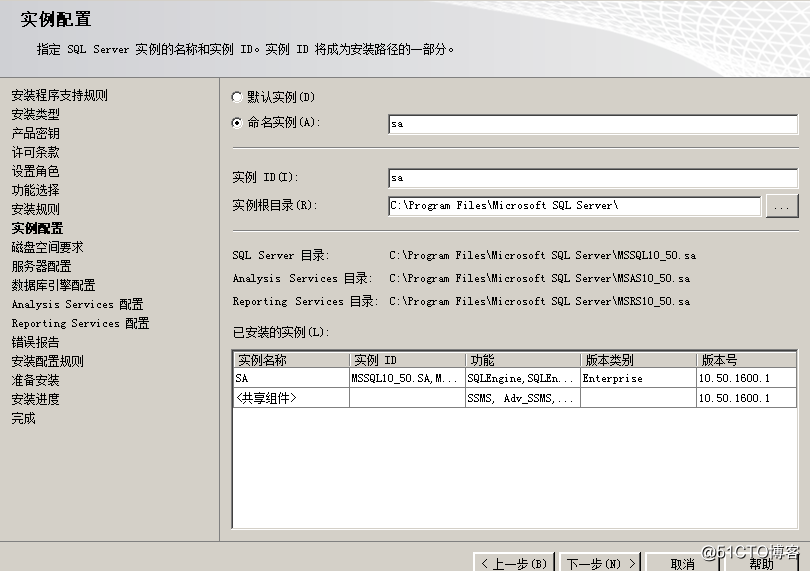This screenshot has height=571, width=810.
Task: Click the SSMS, Adv_SSMS features cell
Action: tap(523, 398)
